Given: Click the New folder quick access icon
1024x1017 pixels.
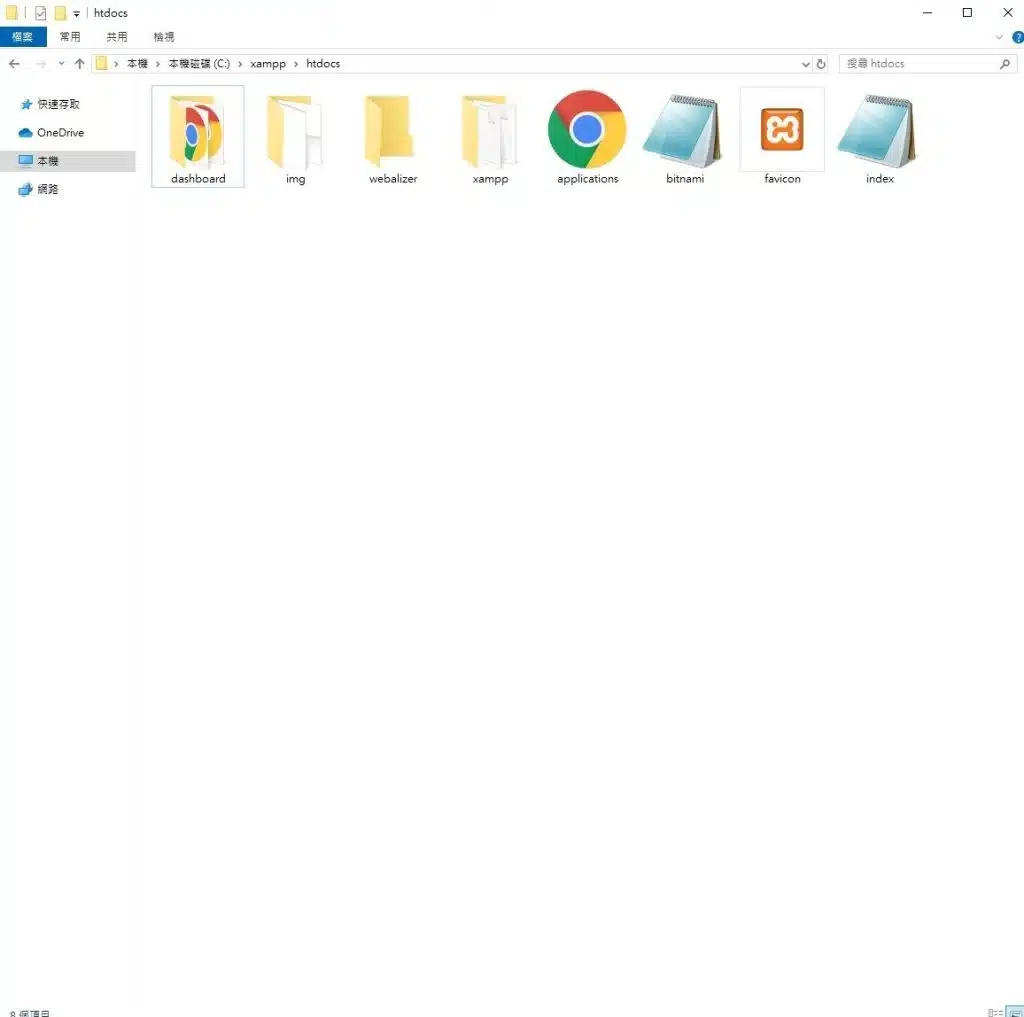Looking at the screenshot, I should click(x=60, y=12).
